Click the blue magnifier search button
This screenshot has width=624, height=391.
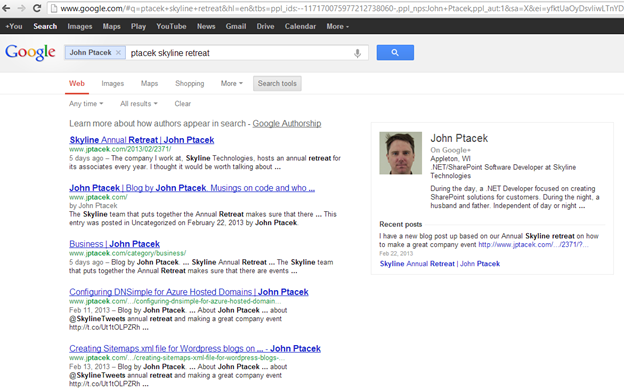(x=395, y=53)
